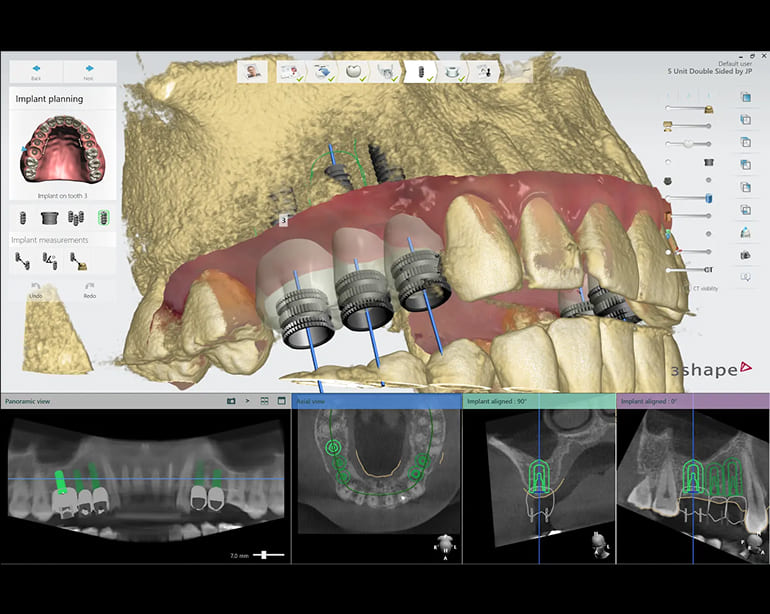770x614 pixels.
Task: Choose implant angle measurement tool
Action: tap(50, 261)
